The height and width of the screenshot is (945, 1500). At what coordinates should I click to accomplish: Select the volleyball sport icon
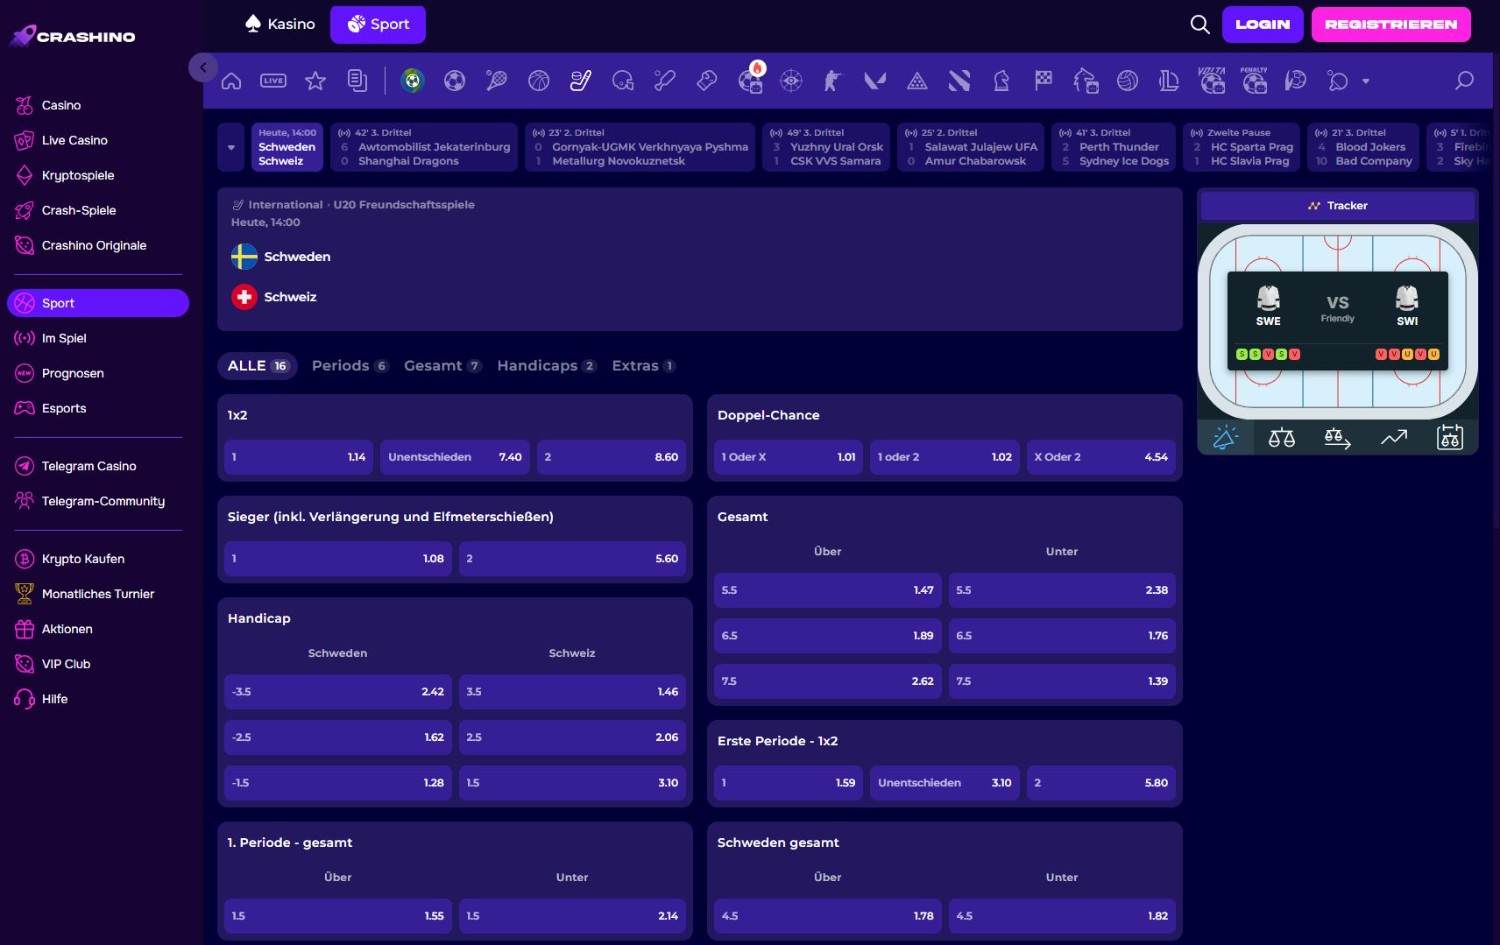point(1127,81)
